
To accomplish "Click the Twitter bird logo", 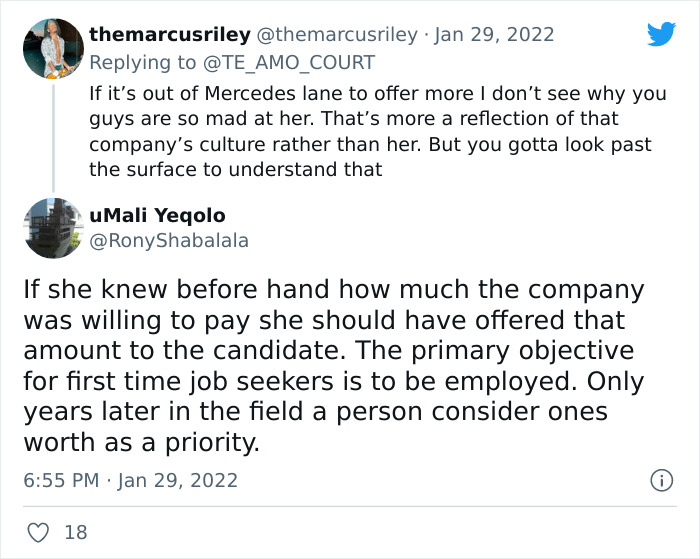I will click(x=661, y=34).
